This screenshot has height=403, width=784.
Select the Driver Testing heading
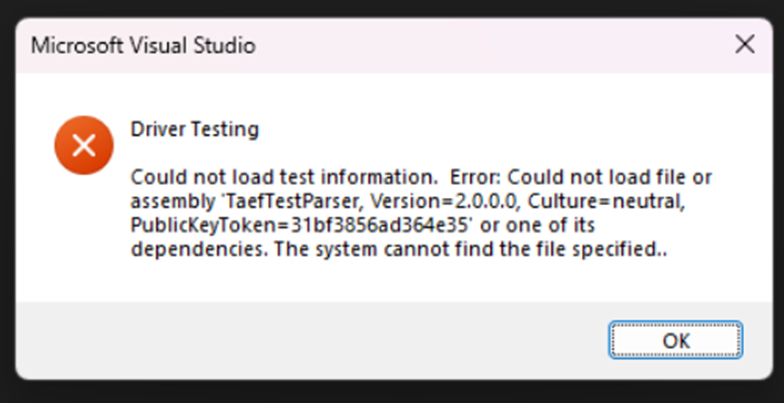point(195,129)
